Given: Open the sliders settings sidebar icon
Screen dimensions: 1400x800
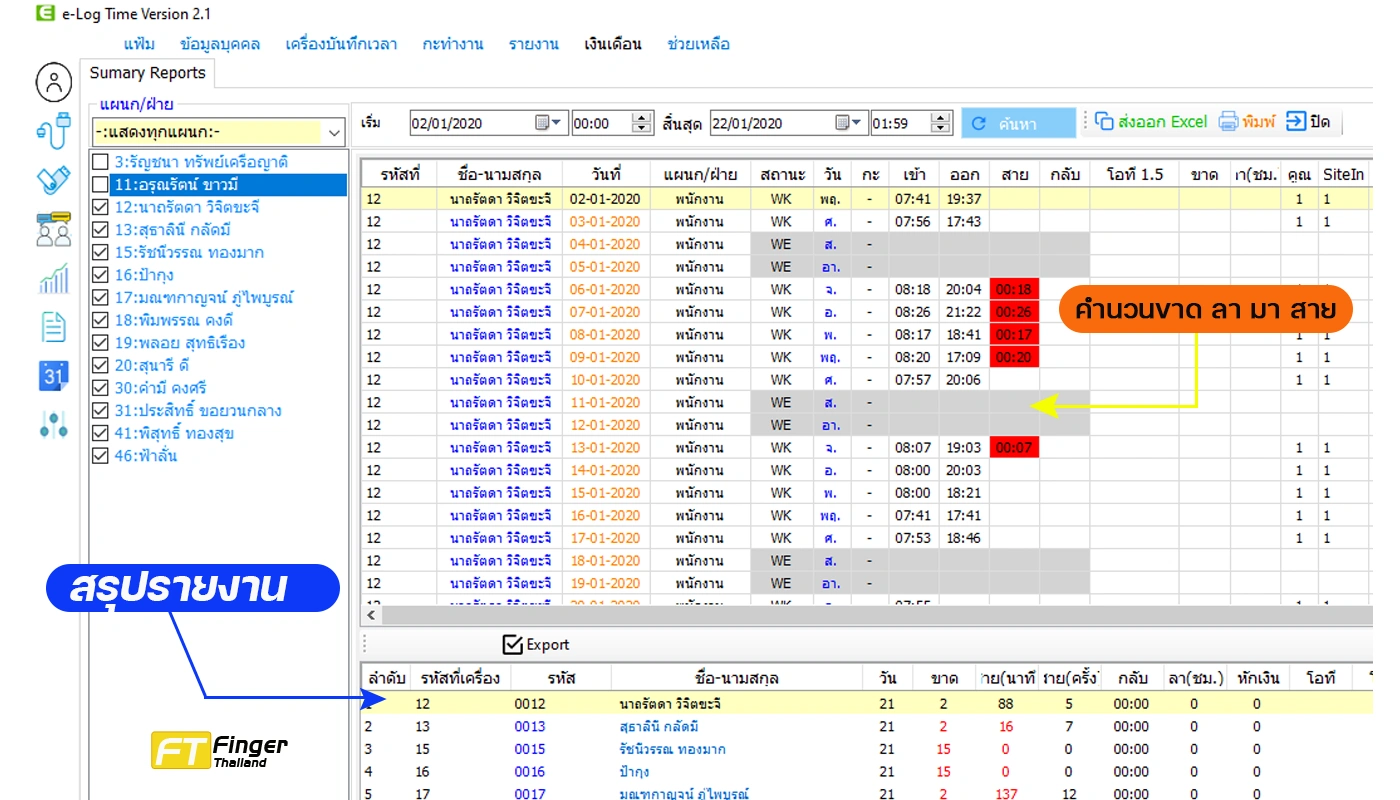Looking at the screenshot, I should point(54,424).
